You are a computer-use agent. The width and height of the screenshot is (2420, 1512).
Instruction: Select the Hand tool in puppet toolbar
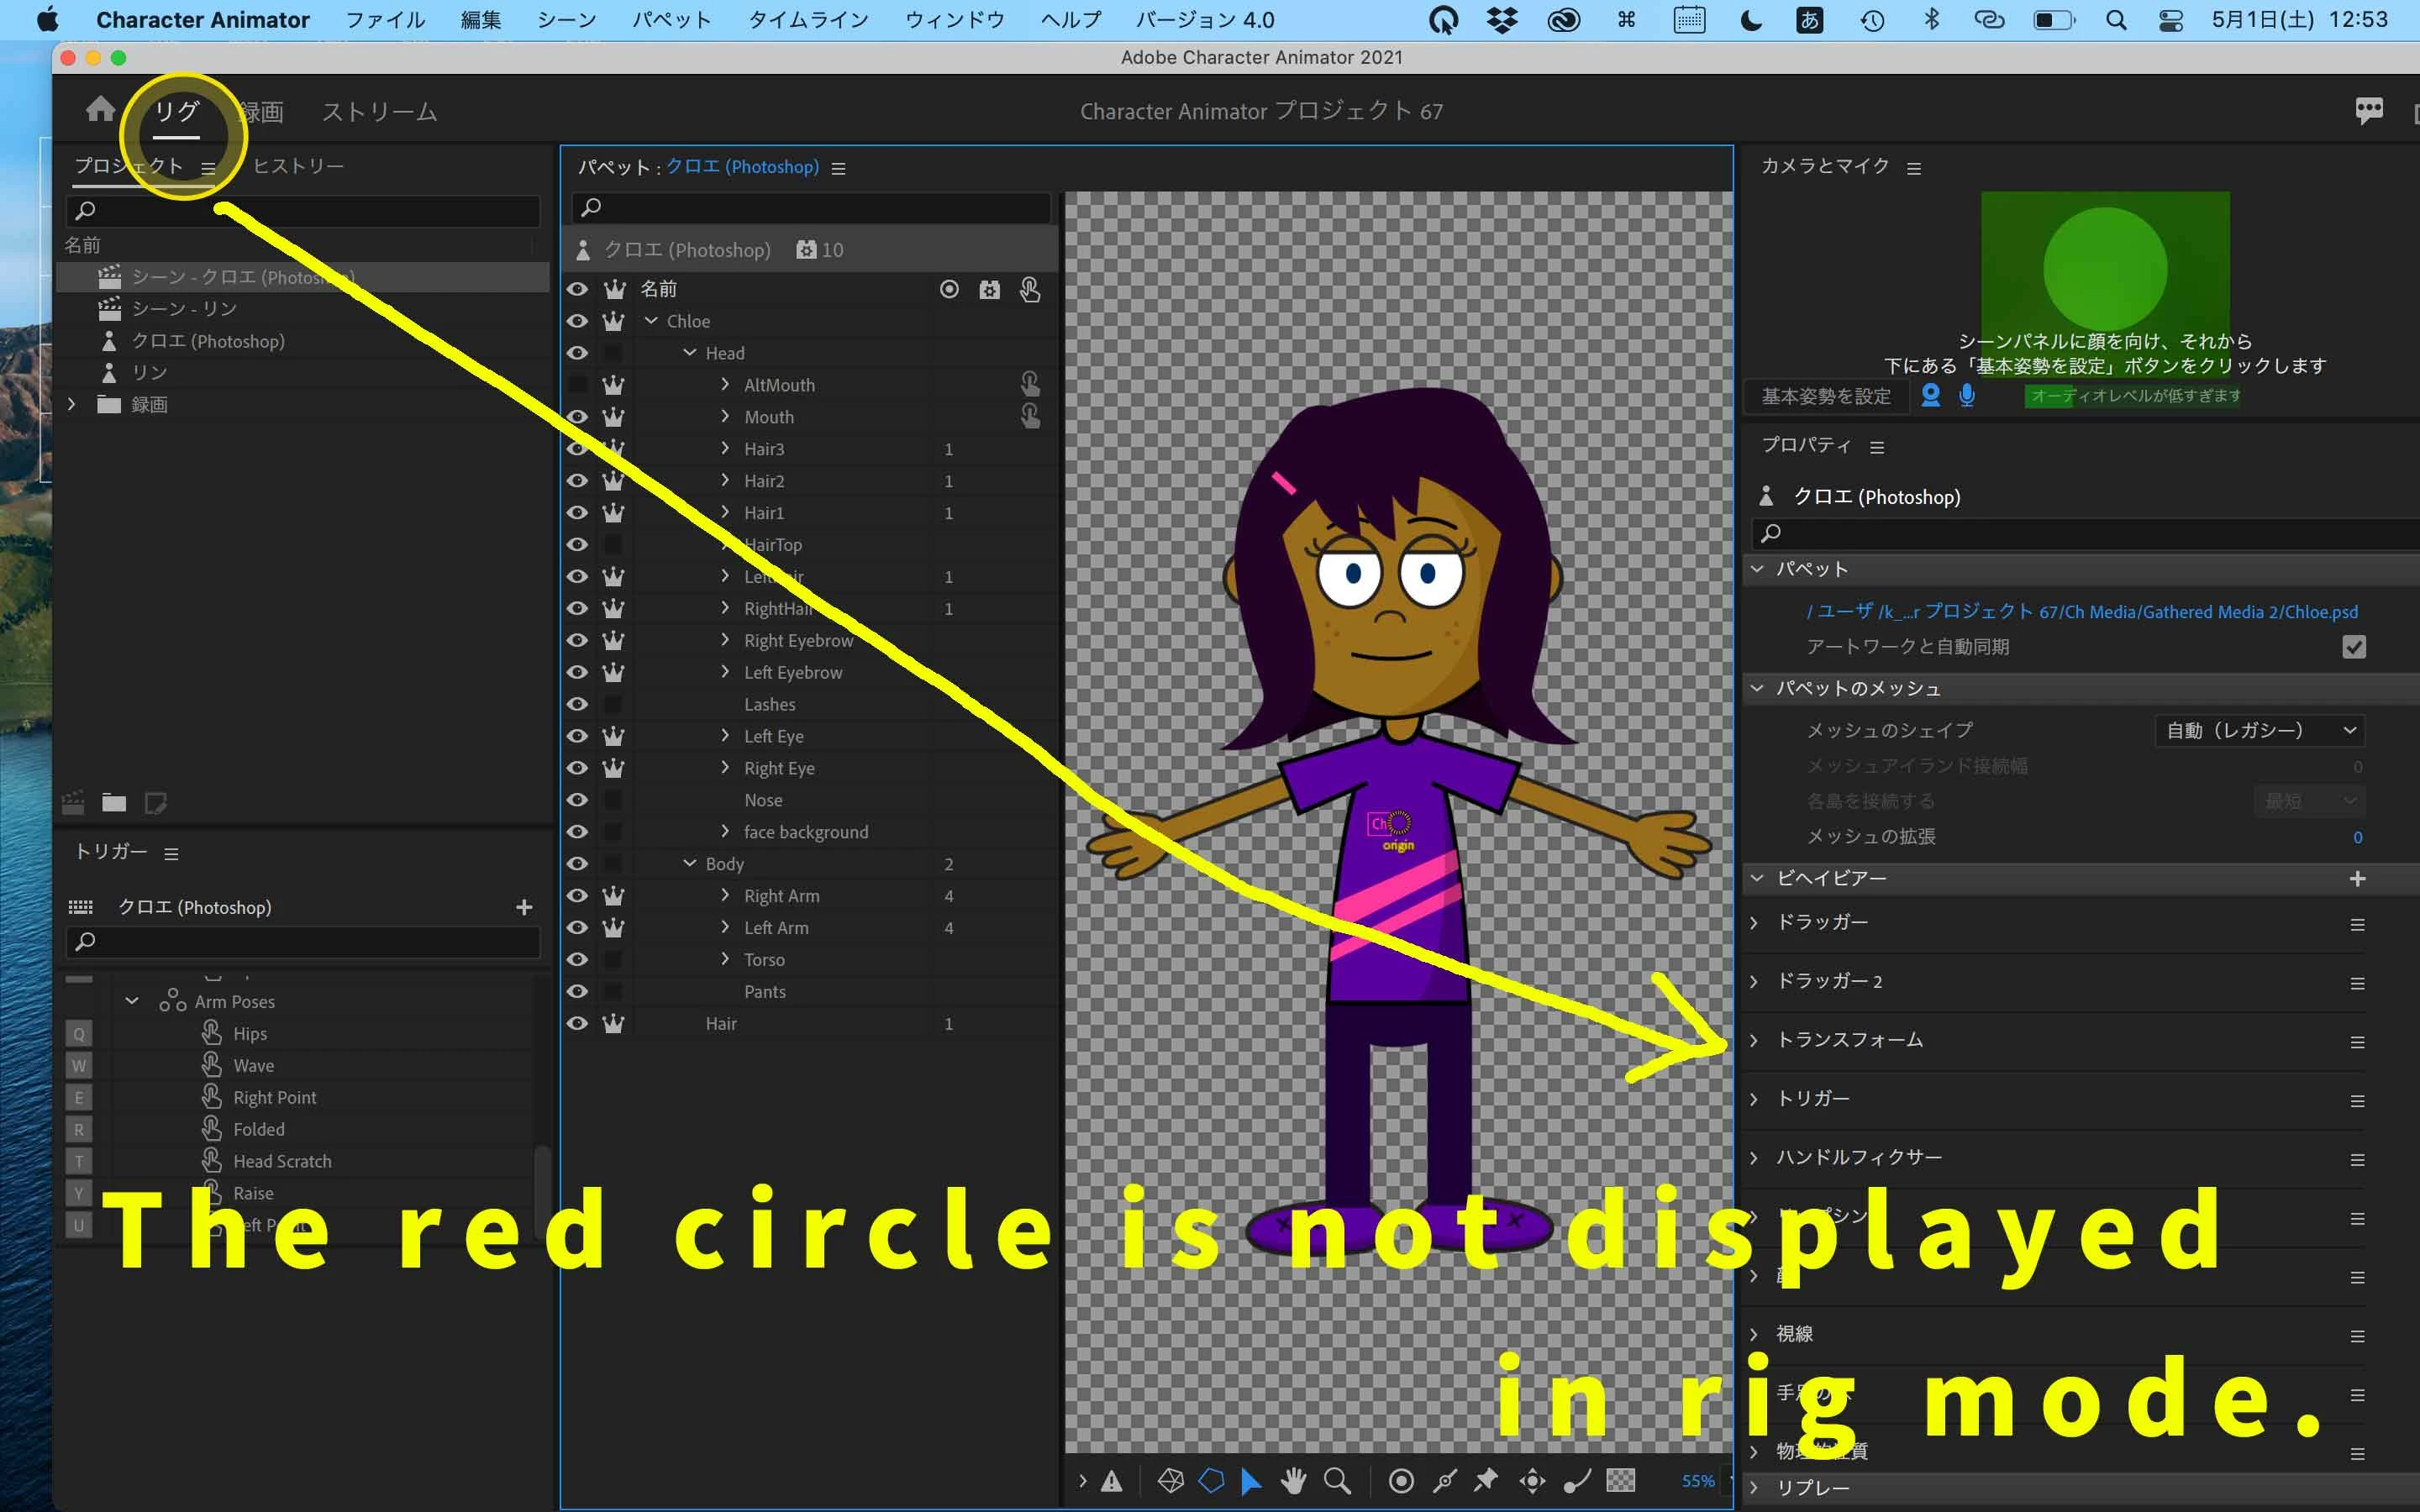click(1293, 1480)
